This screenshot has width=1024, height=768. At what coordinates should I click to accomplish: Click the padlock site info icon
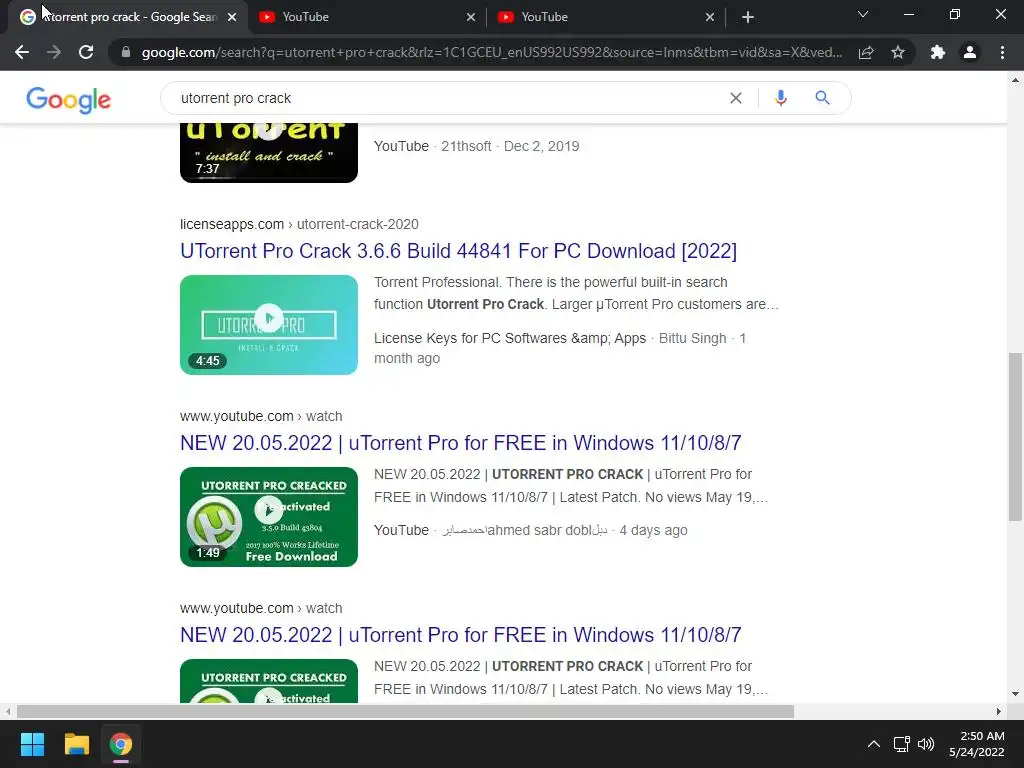pos(126,52)
